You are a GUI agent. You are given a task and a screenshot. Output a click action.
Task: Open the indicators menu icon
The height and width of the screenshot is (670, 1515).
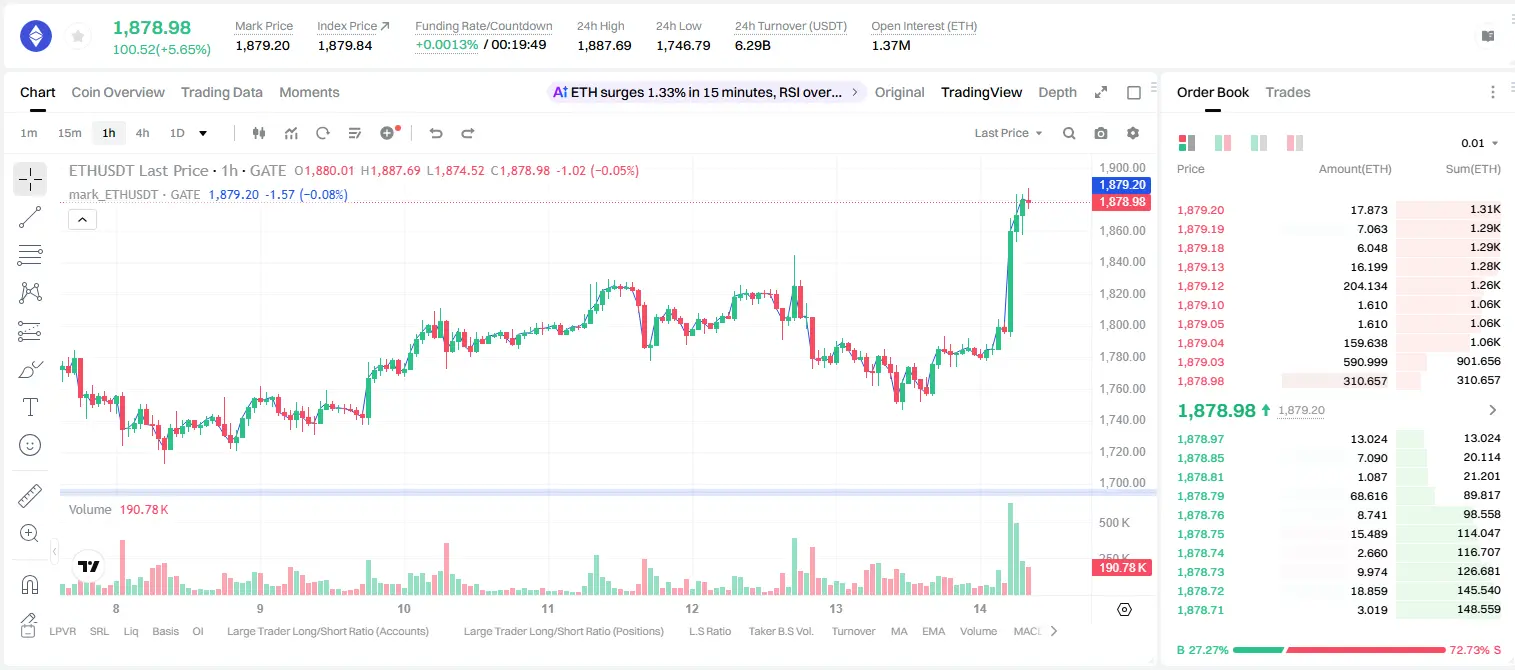[291, 133]
